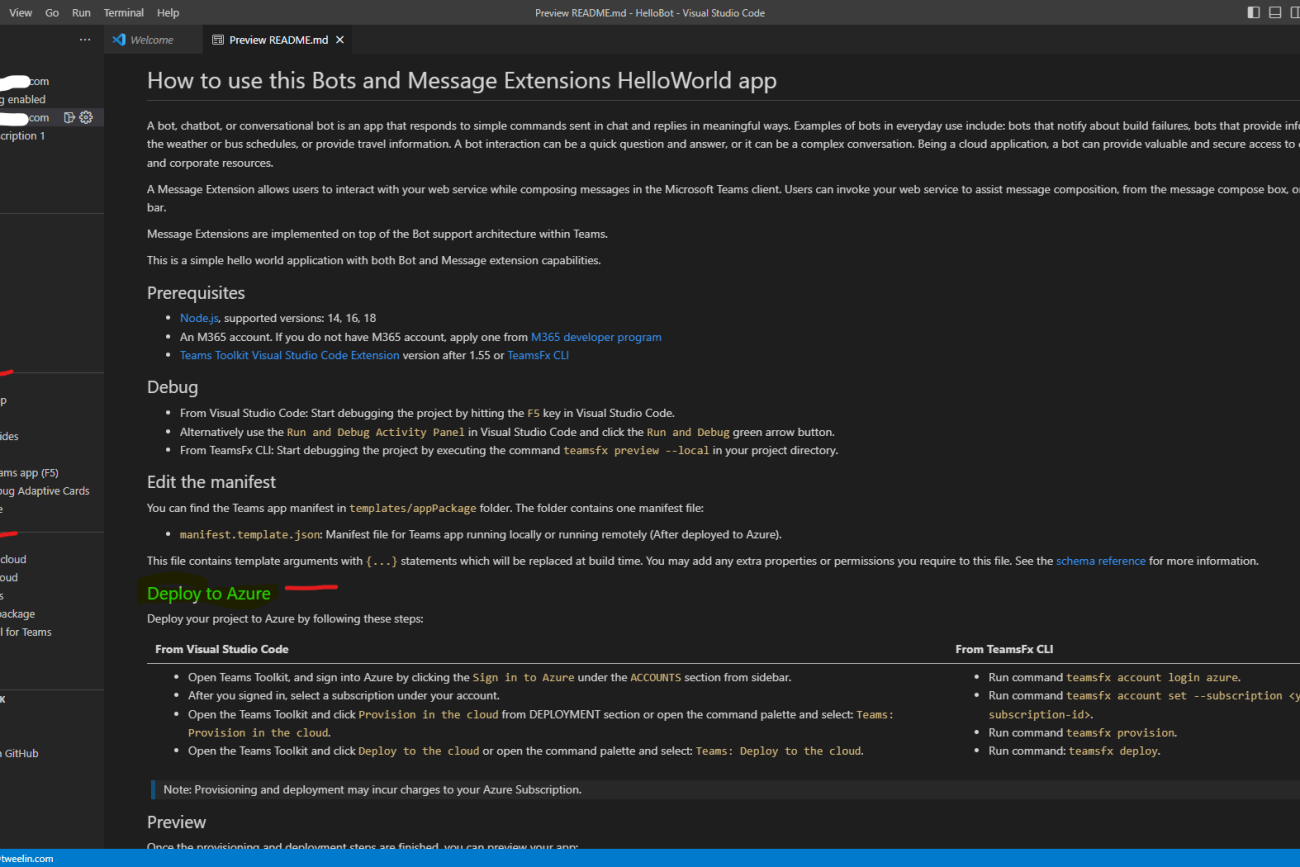This screenshot has width=1300, height=867.
Task: Click 'Teams app (F5)' sidebar item
Action: pyautogui.click(x=30, y=473)
